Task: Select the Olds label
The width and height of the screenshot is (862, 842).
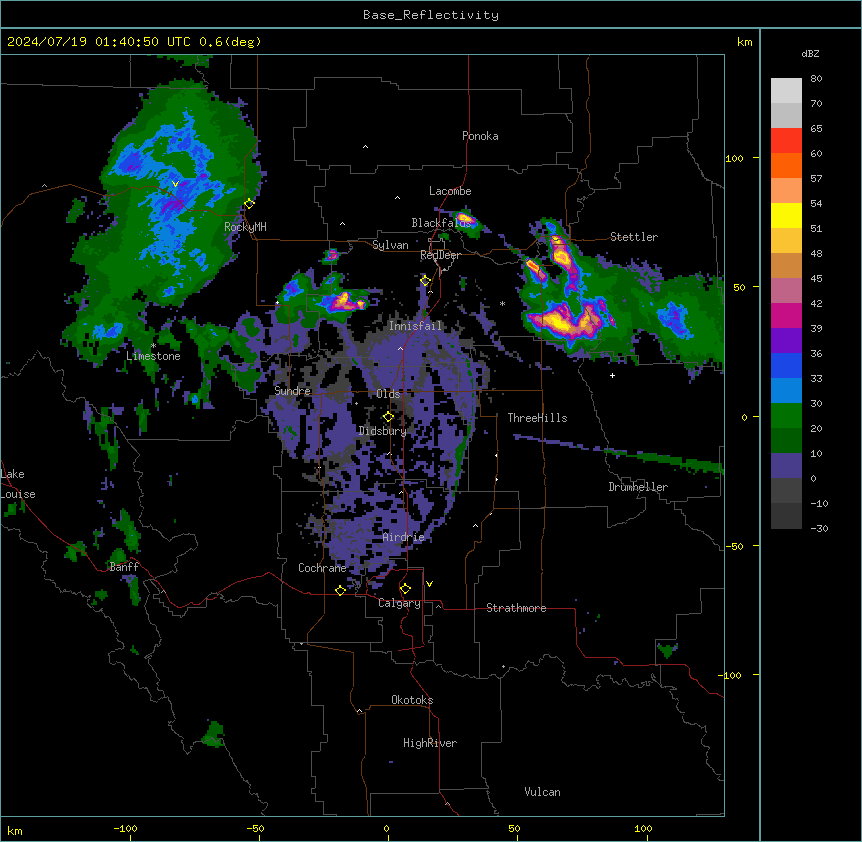Action: tap(388, 394)
